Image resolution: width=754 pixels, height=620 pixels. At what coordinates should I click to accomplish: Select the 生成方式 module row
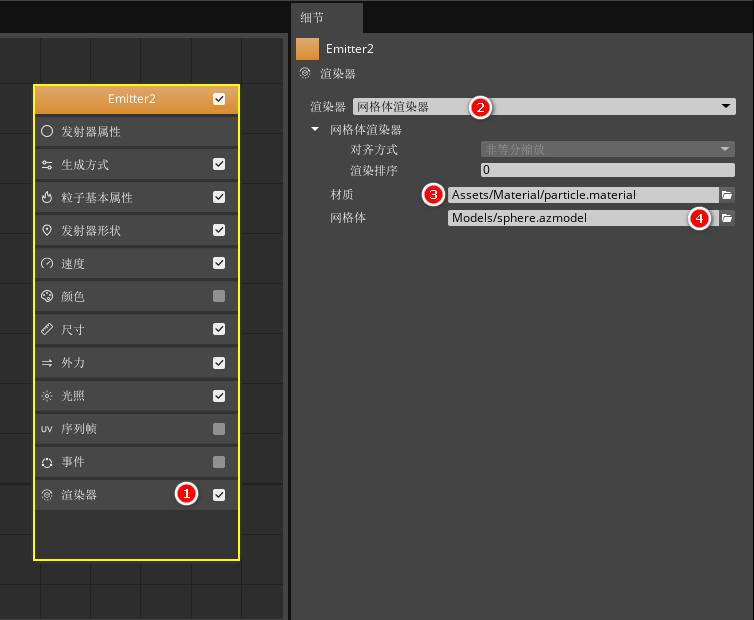[x=137, y=164]
